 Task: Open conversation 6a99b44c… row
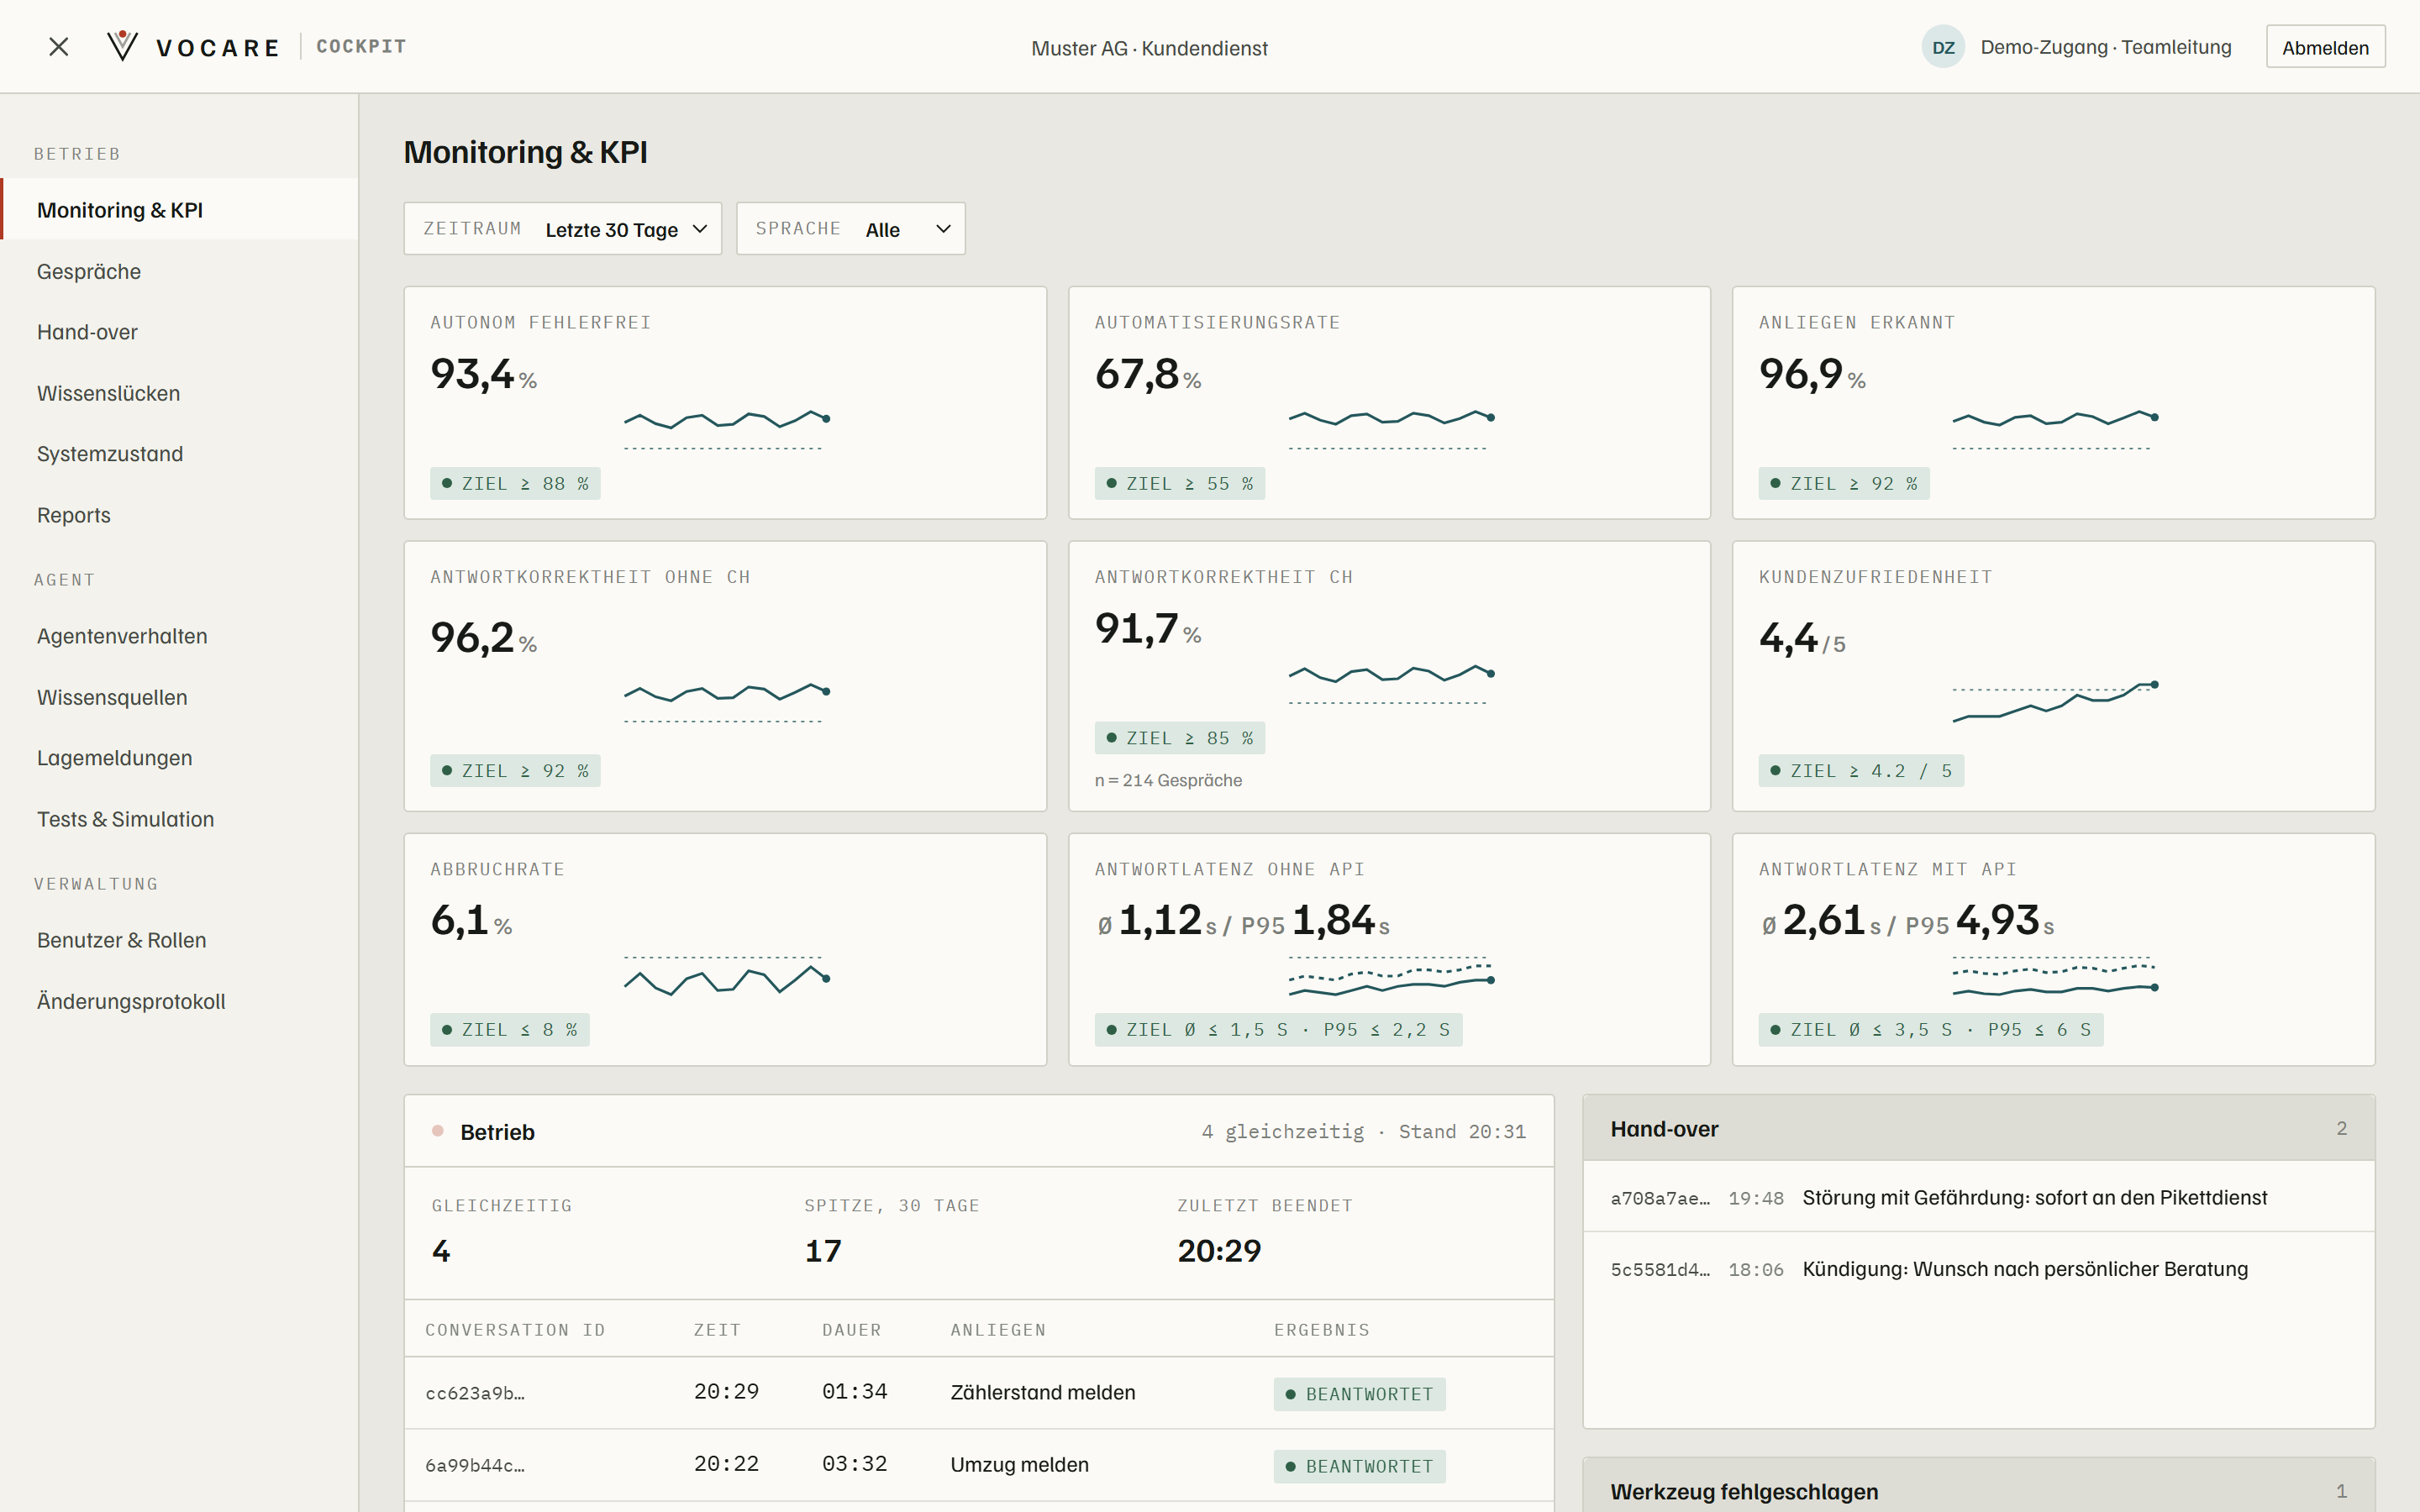(x=979, y=1464)
